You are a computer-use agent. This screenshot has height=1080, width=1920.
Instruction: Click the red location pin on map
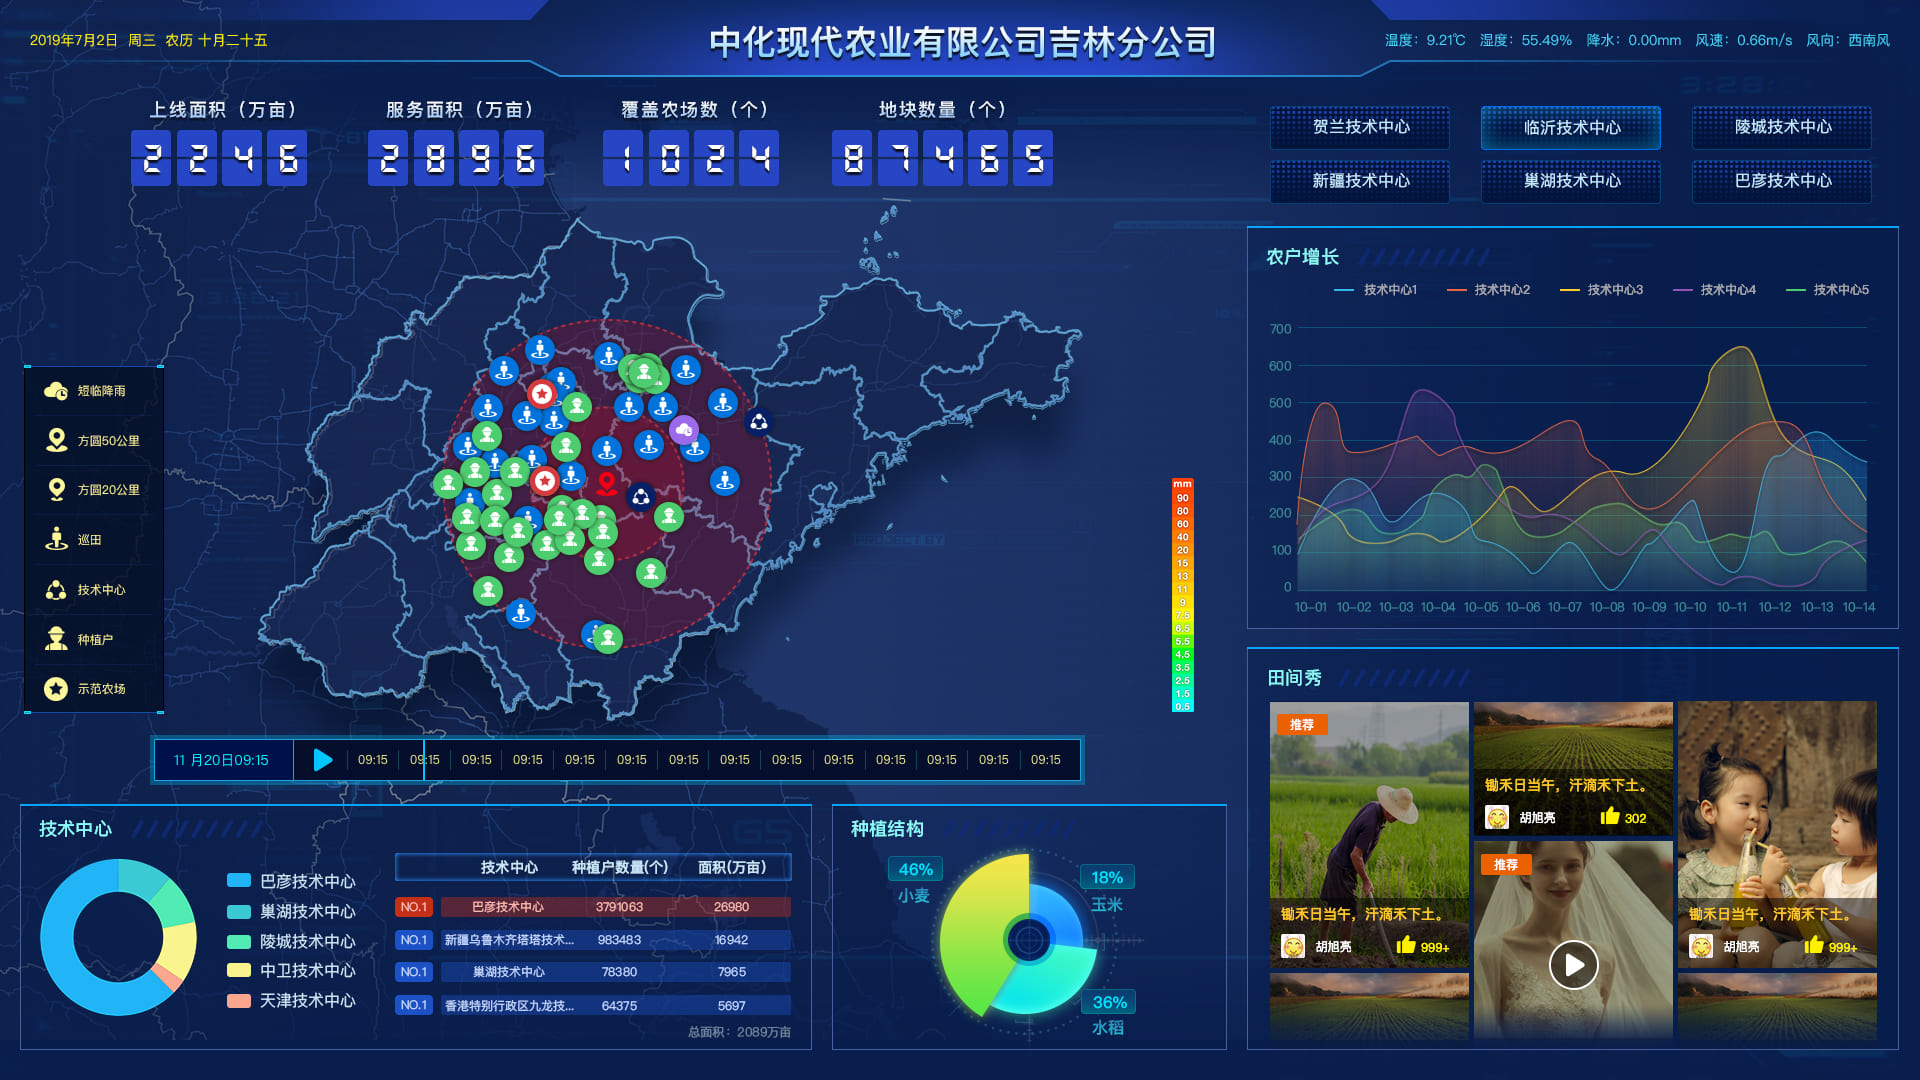point(606,484)
